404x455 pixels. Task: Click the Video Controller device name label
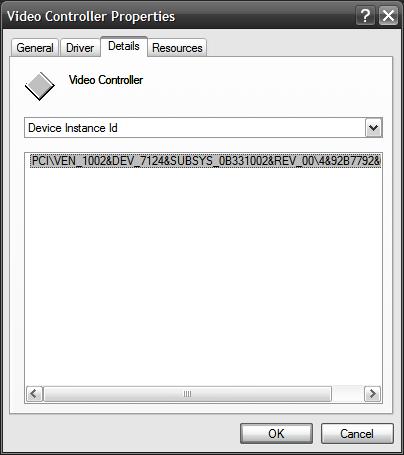click(x=106, y=80)
